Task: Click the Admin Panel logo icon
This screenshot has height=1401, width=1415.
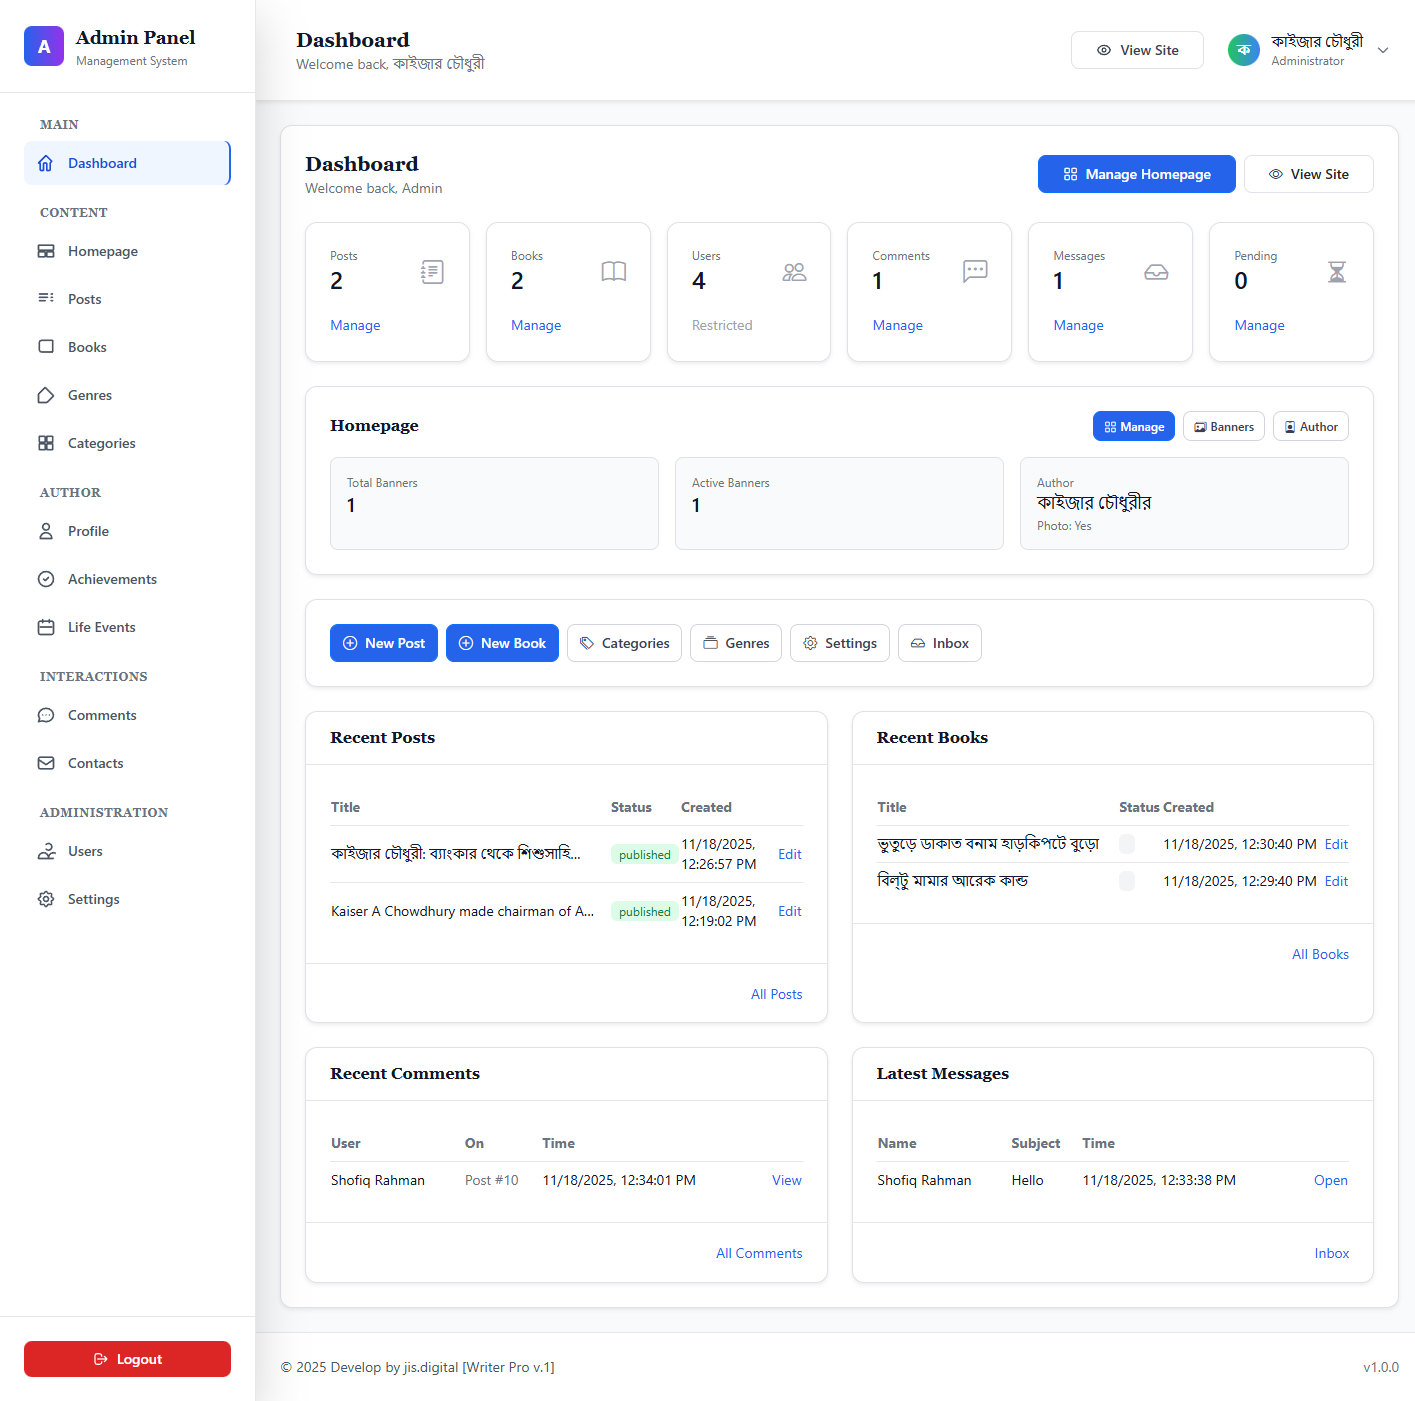Action: click(44, 47)
